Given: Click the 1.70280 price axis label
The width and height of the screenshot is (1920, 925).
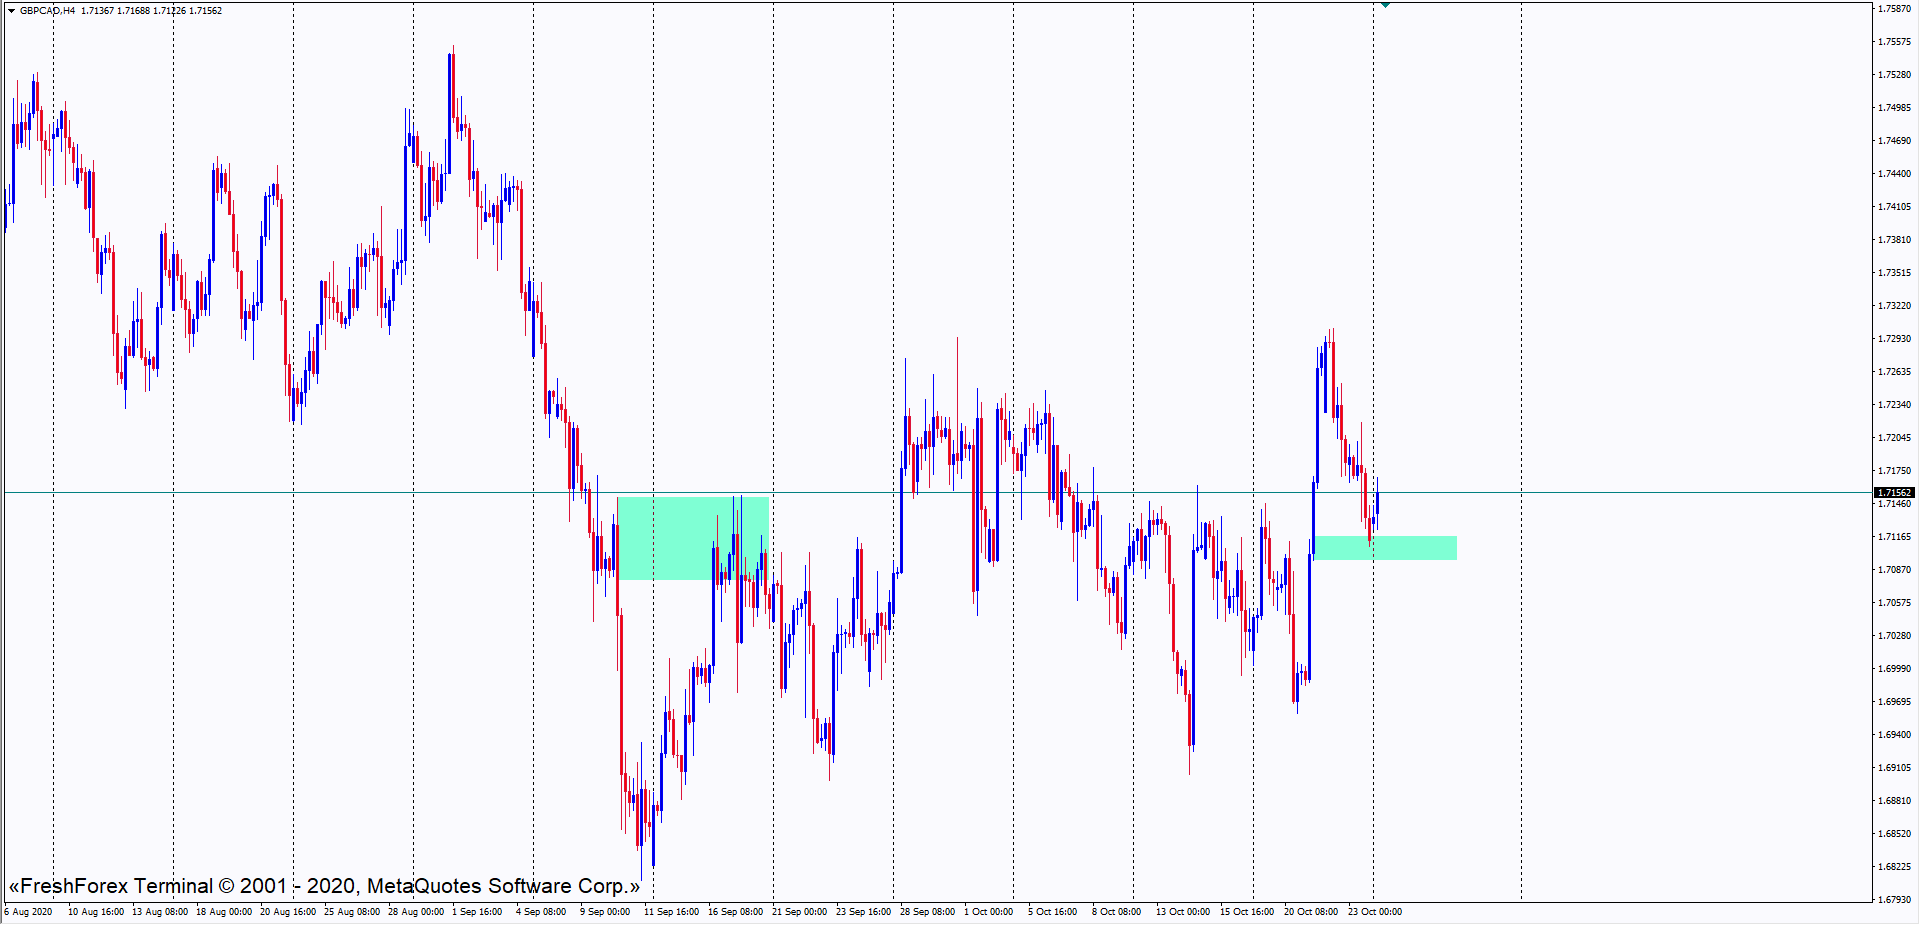Looking at the screenshot, I should tap(1893, 636).
